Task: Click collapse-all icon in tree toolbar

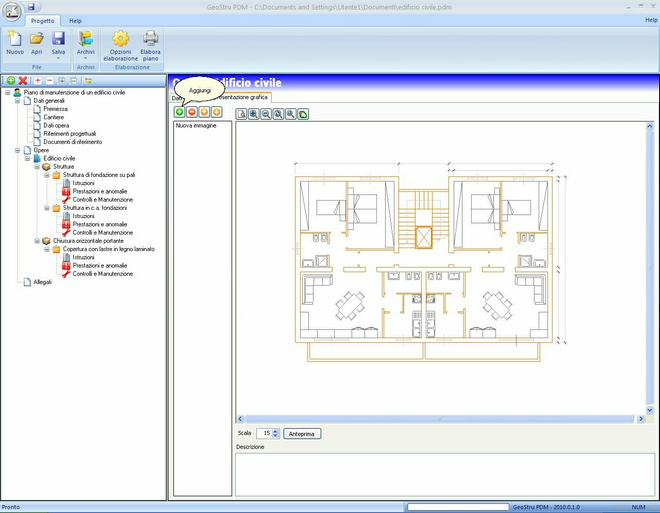Action: 74,80
